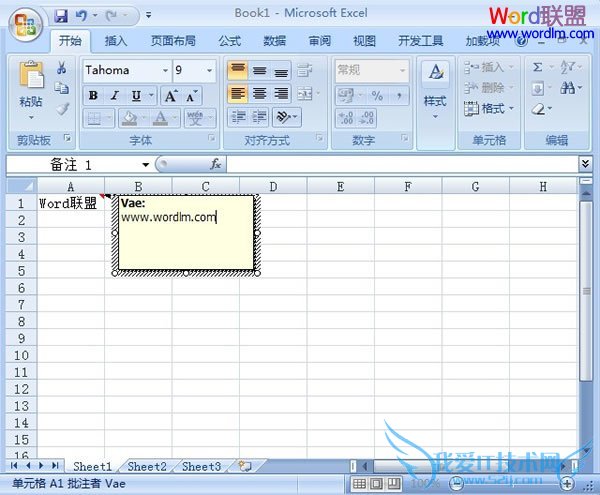Screen dimensions: 600x495
Task: Insert a new worksheet tab icon
Action: 245,466
